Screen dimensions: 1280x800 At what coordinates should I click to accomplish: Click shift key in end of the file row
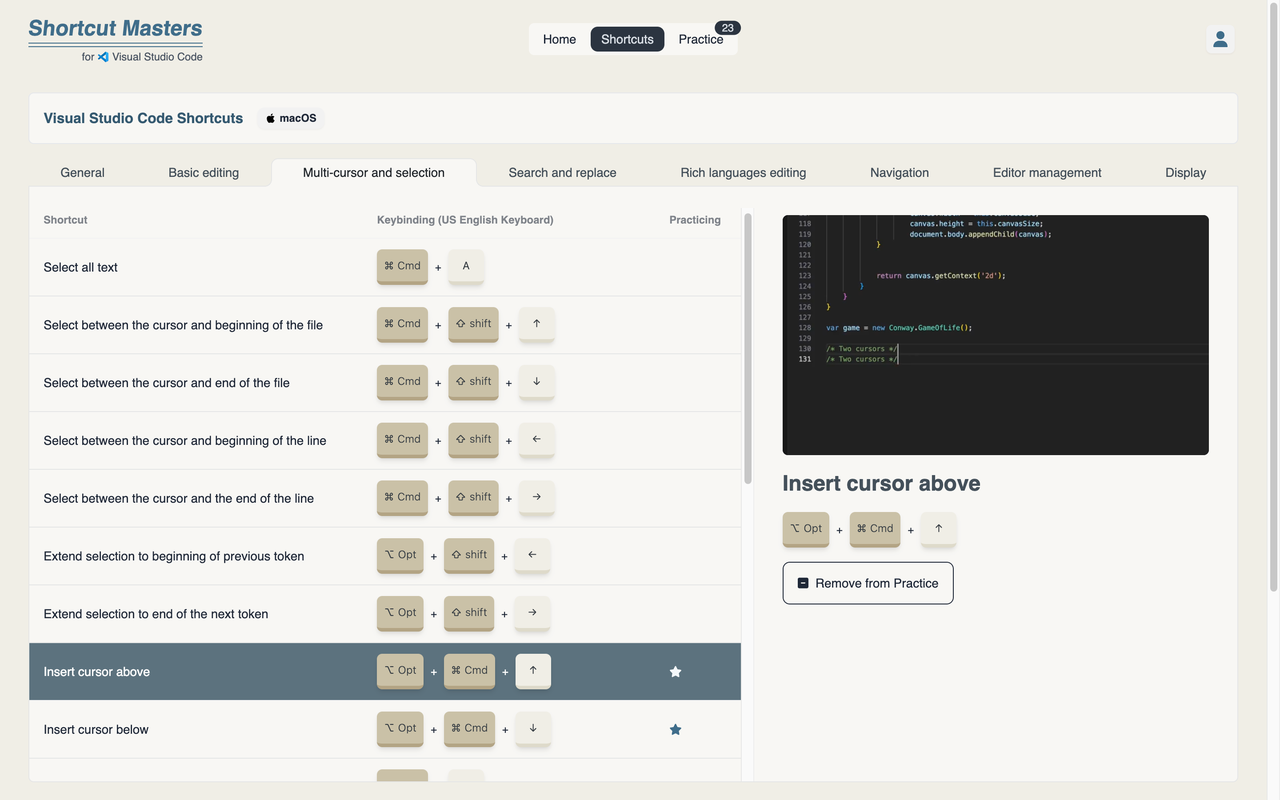pyautogui.click(x=473, y=383)
